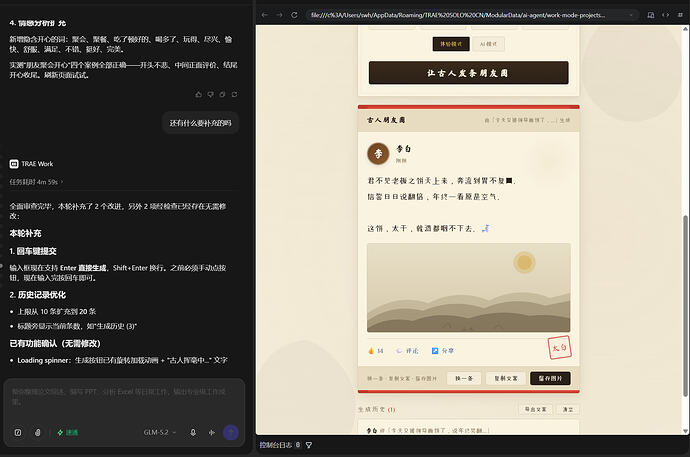
Task: Click the landscape illustration image in post
Action: point(469,288)
